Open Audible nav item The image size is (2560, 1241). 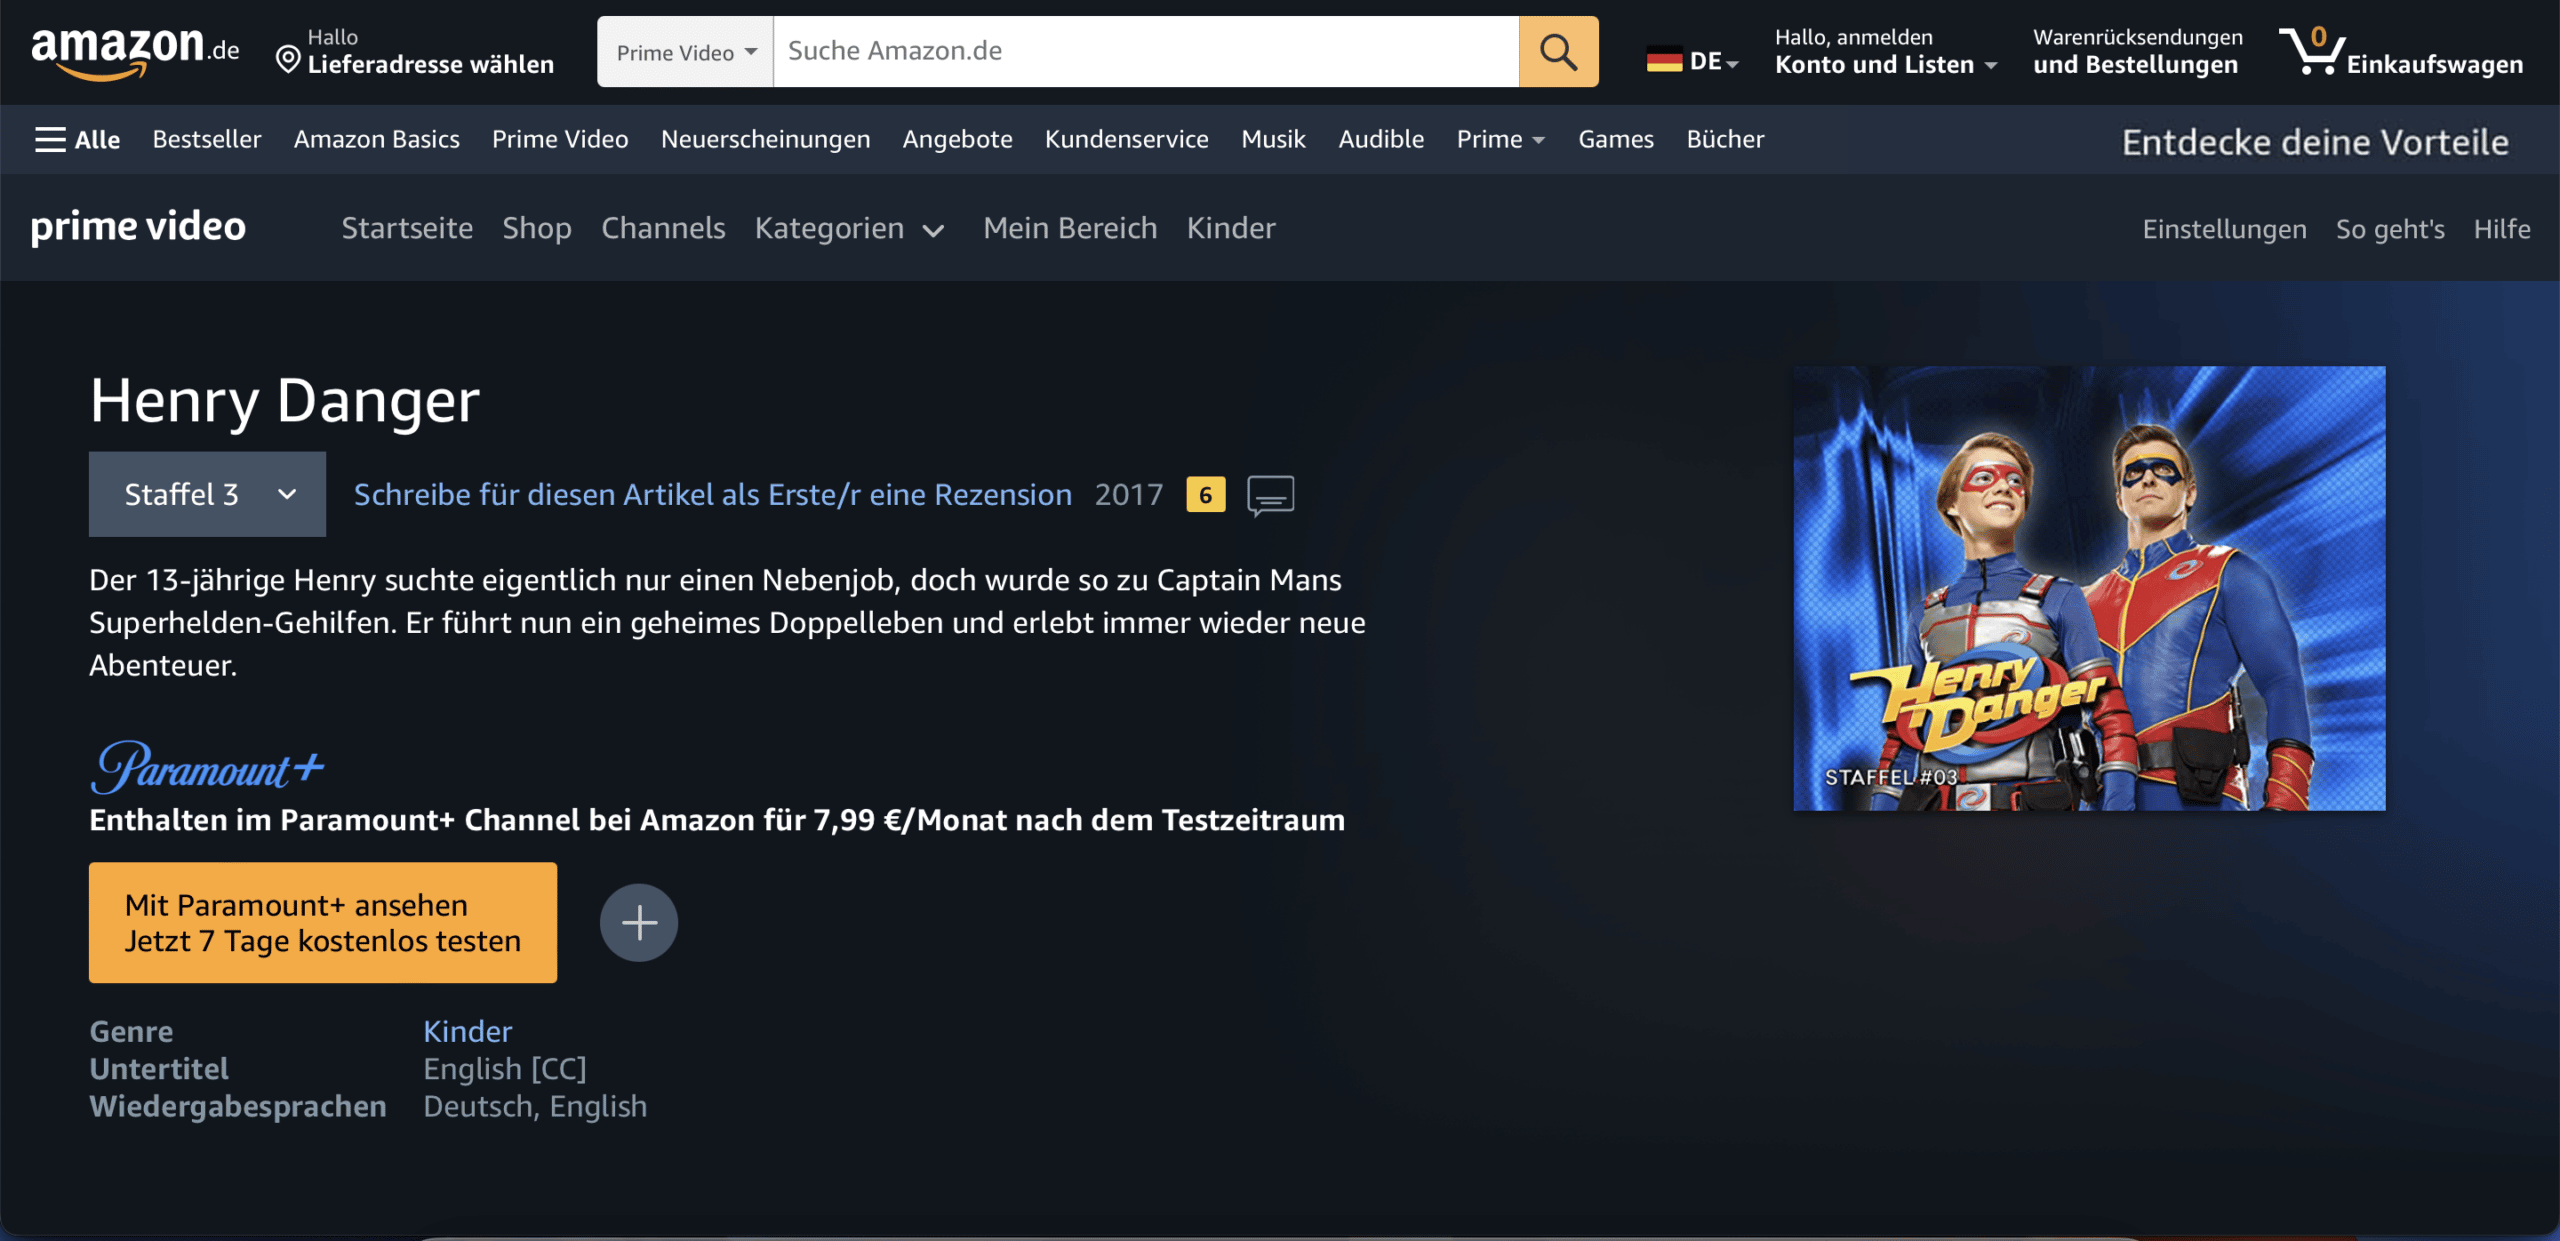(1381, 139)
